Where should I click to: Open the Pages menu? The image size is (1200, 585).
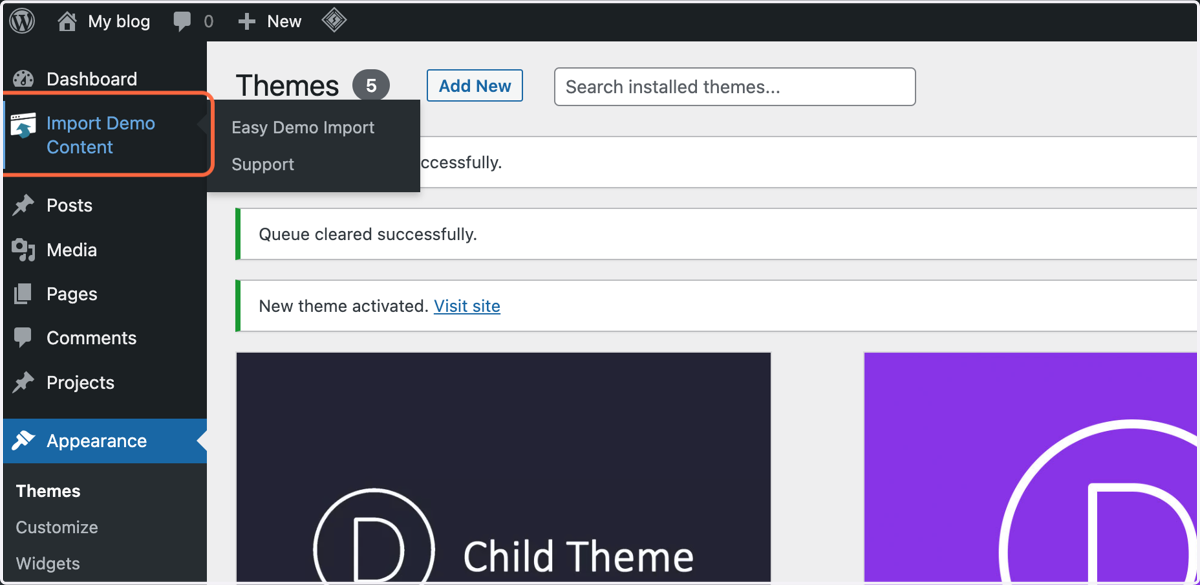coord(72,294)
